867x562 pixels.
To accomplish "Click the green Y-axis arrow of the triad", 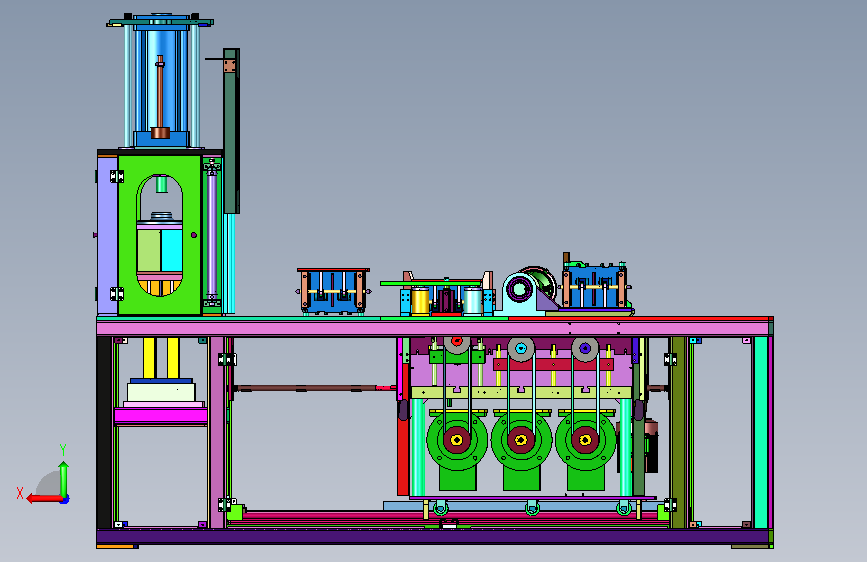I will (64, 480).
